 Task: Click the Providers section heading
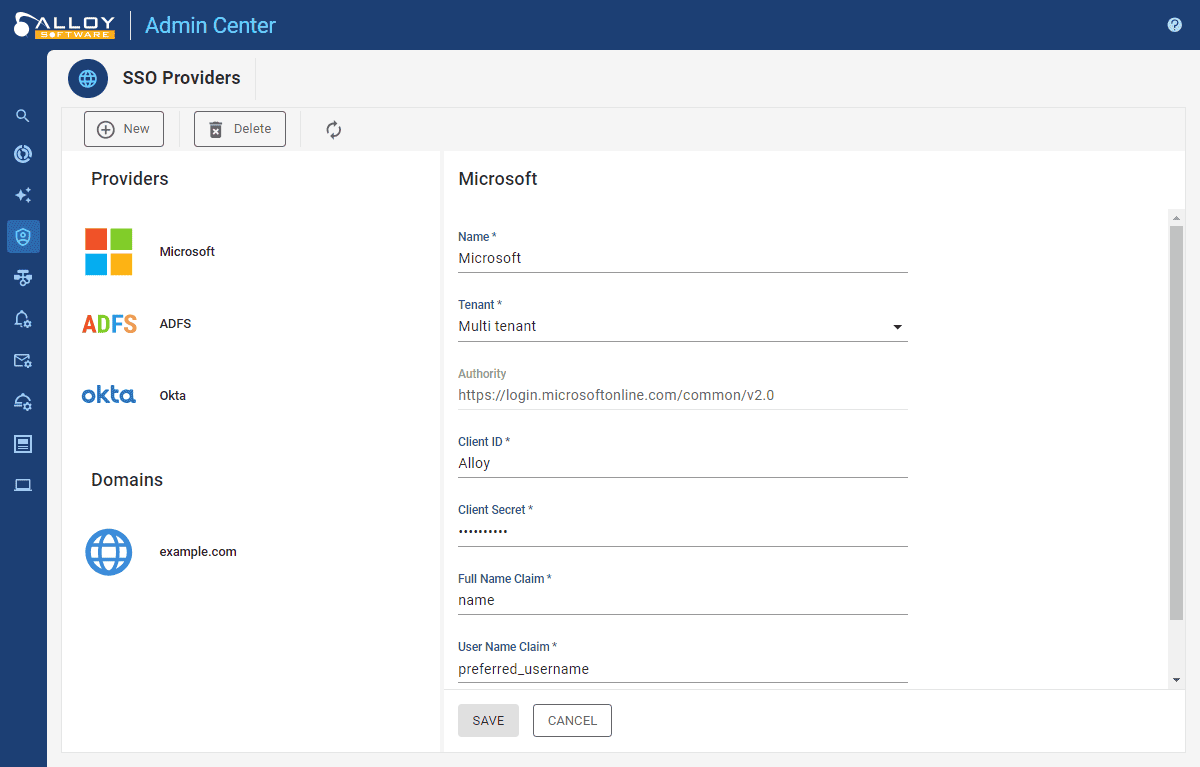coord(130,179)
